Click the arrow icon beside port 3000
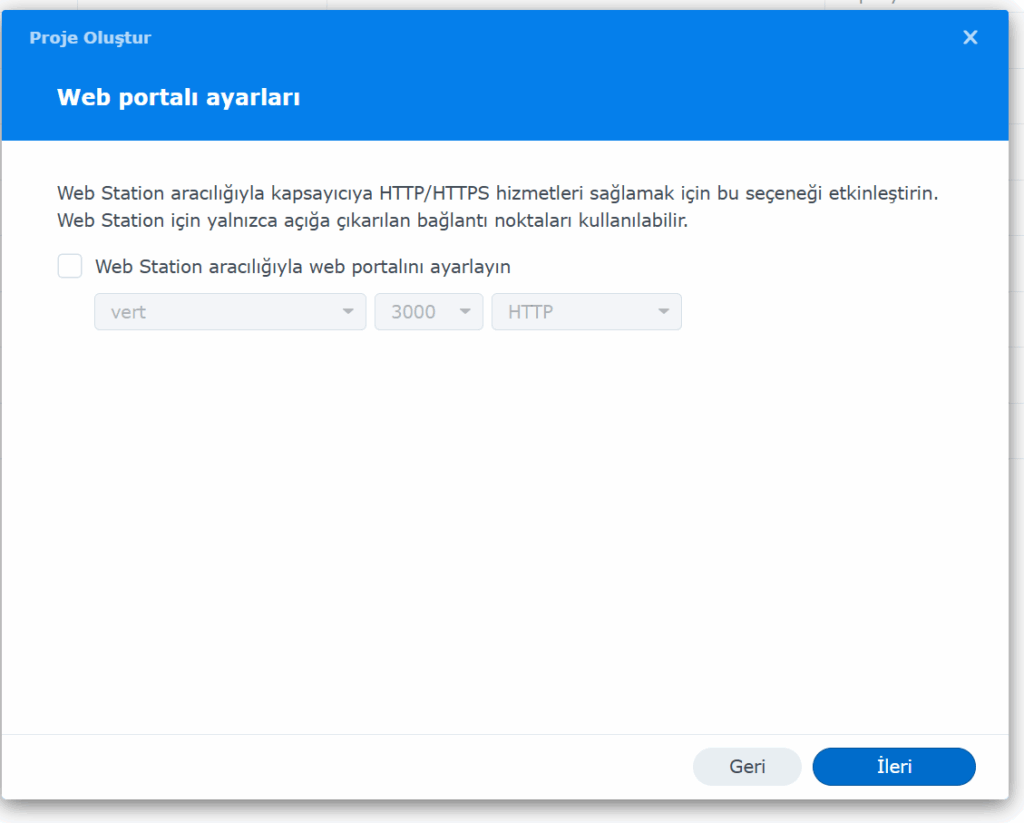 pos(464,312)
